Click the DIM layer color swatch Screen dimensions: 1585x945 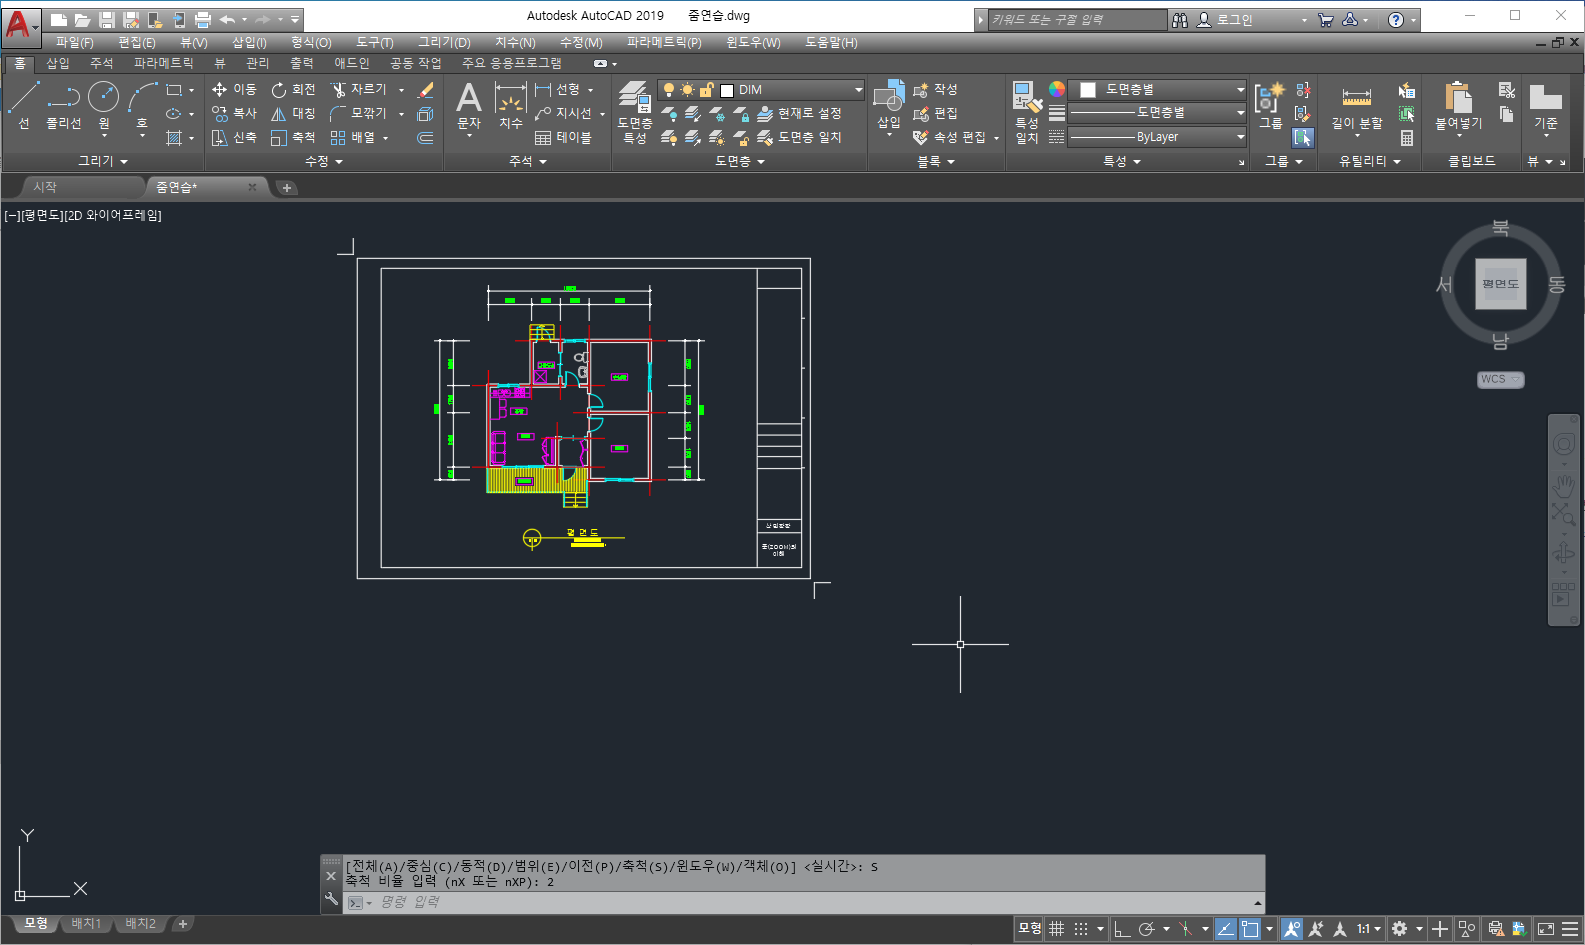[727, 90]
